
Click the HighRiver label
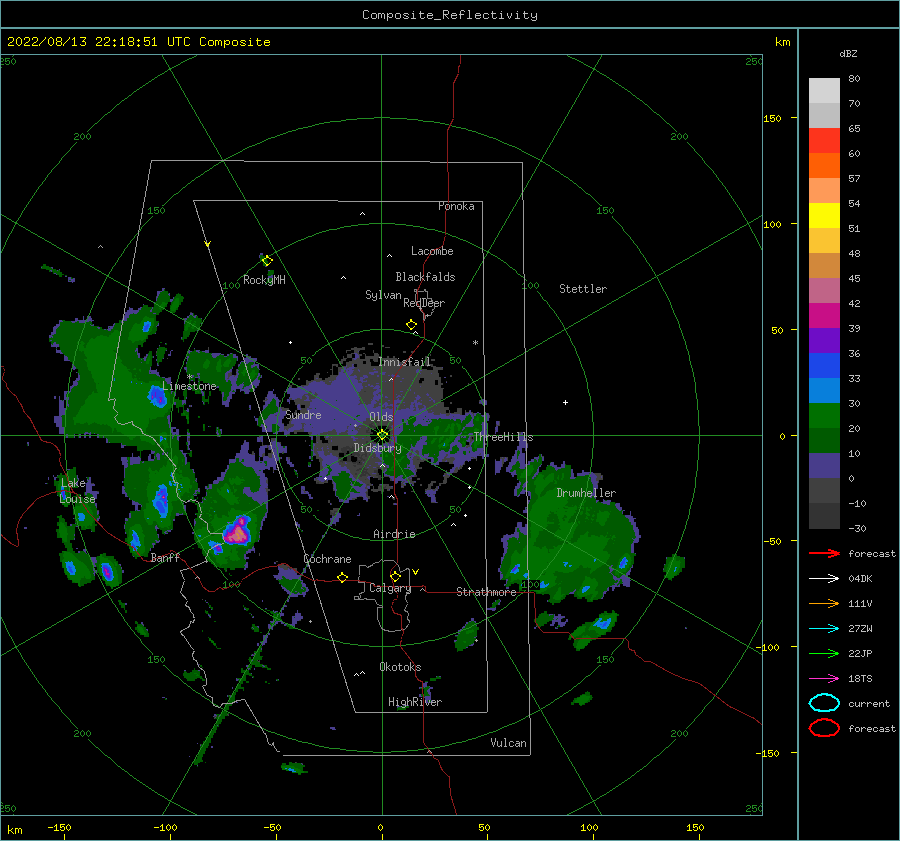415,702
